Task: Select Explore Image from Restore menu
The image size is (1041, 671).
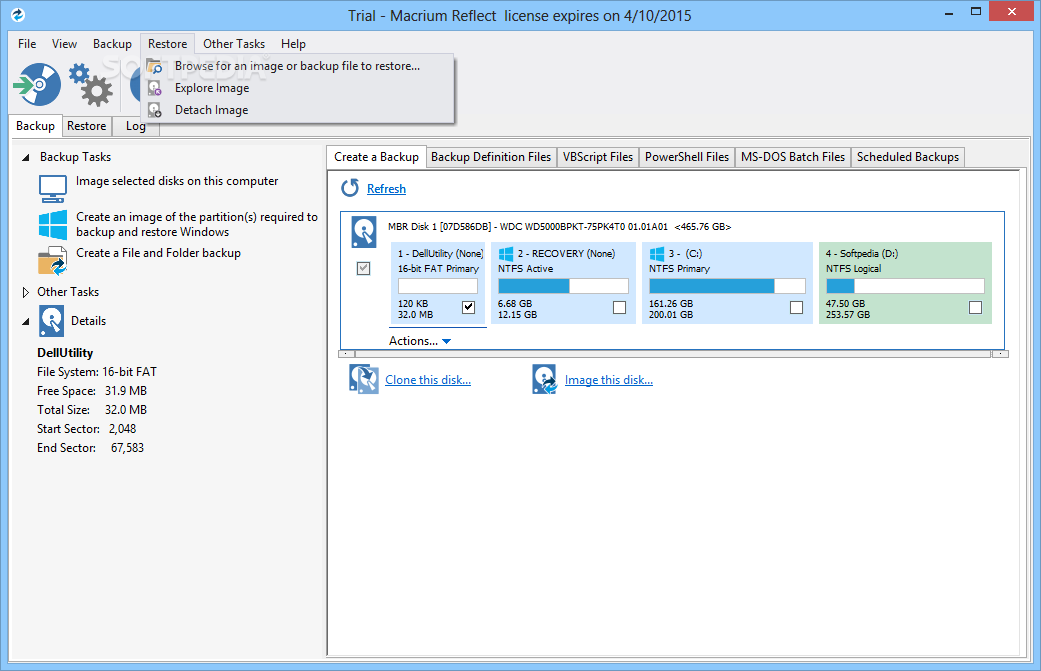Action: pos(298,88)
